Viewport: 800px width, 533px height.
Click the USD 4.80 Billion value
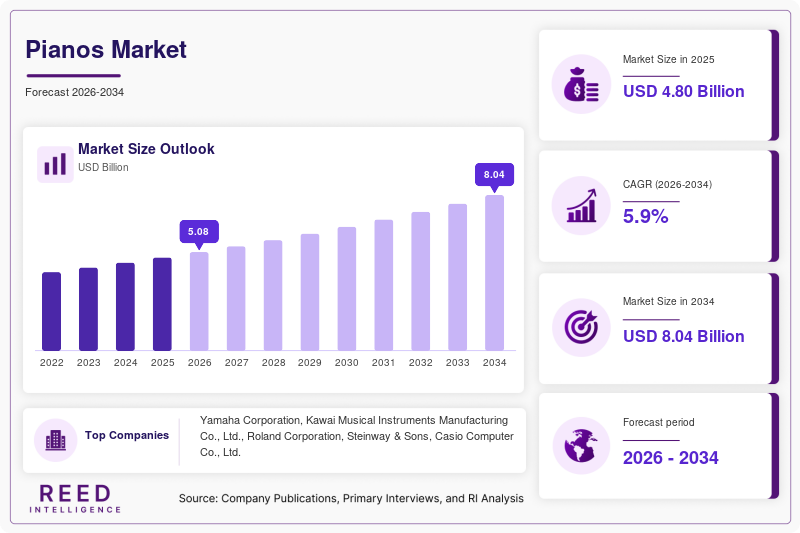coord(684,91)
